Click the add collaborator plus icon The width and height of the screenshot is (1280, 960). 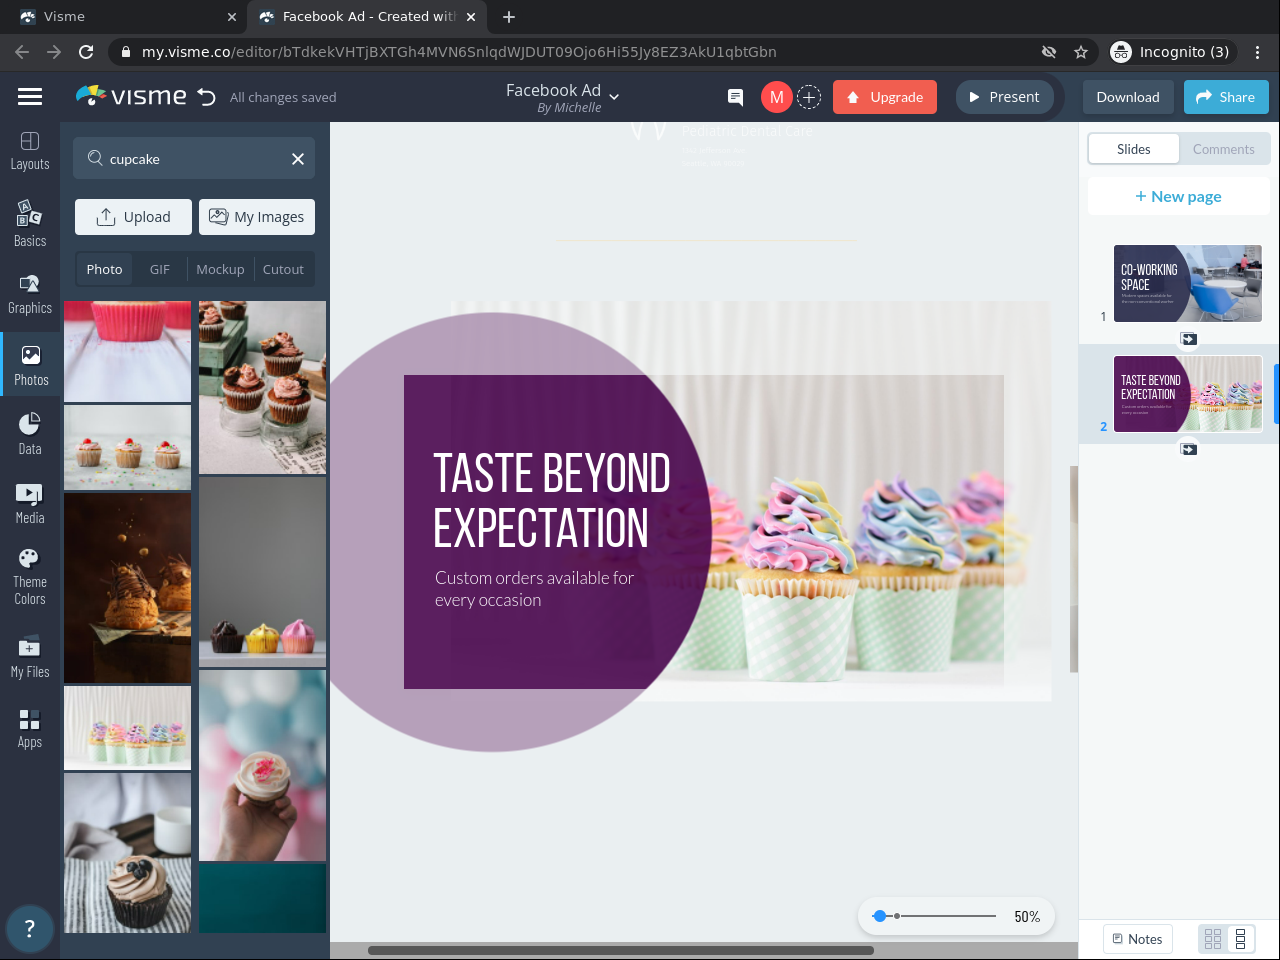[x=809, y=97]
